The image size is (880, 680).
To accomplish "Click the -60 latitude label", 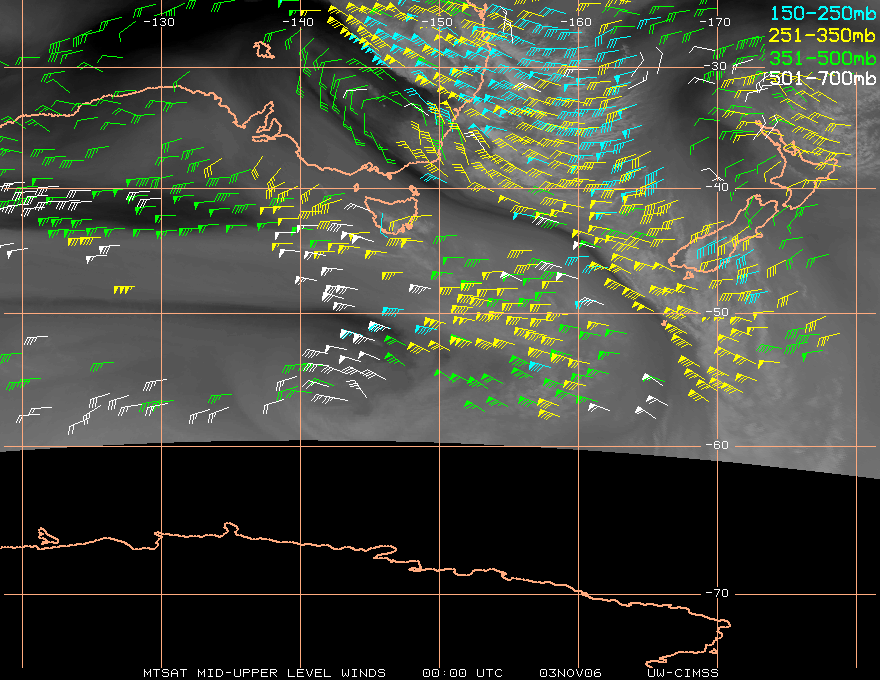I will tap(717, 445).
